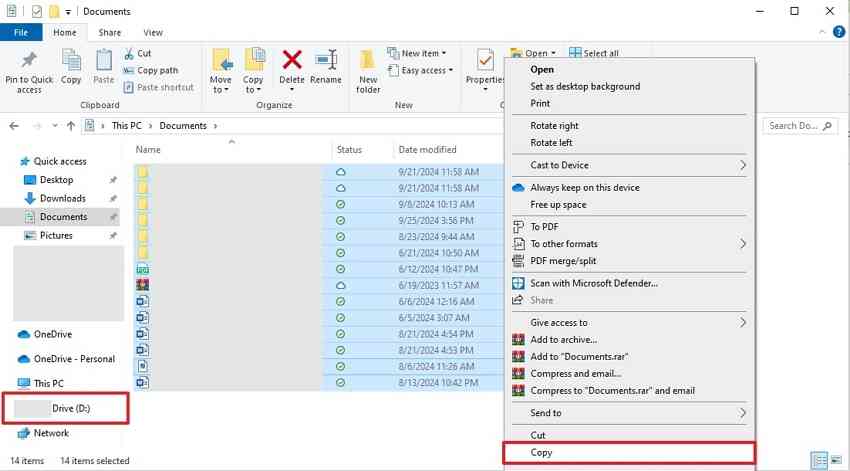Click the Paste clipboard icon
Image resolution: width=850 pixels, height=471 pixels.
point(104,60)
